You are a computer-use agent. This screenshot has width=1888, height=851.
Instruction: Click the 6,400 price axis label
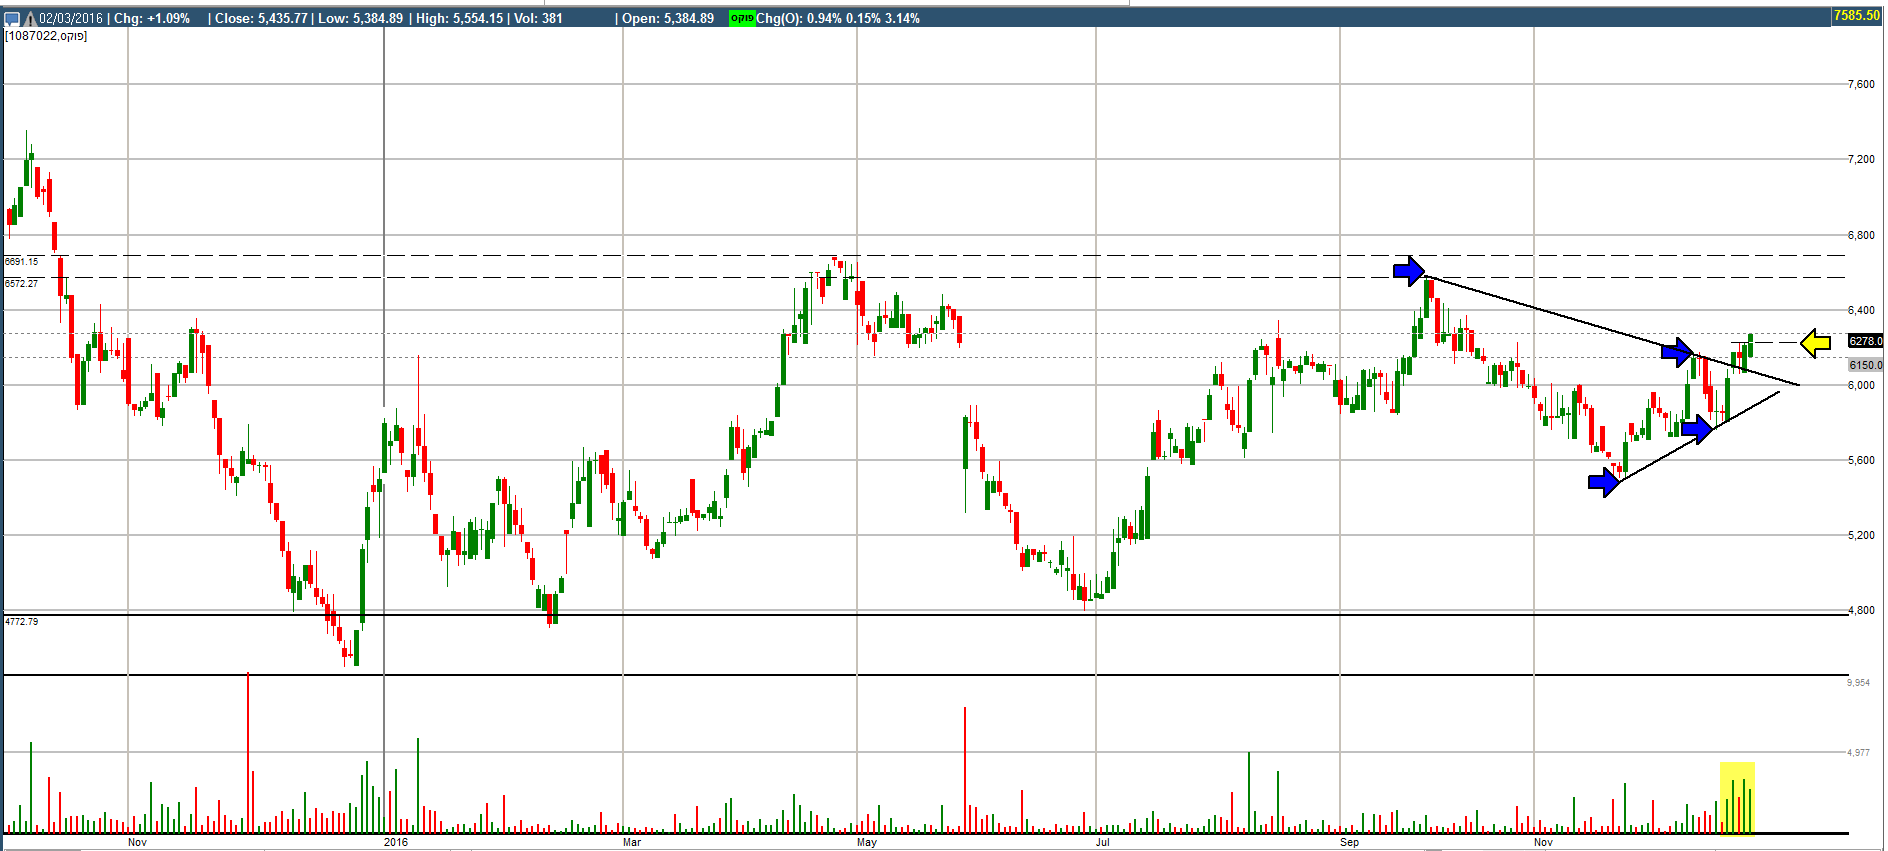1861,310
